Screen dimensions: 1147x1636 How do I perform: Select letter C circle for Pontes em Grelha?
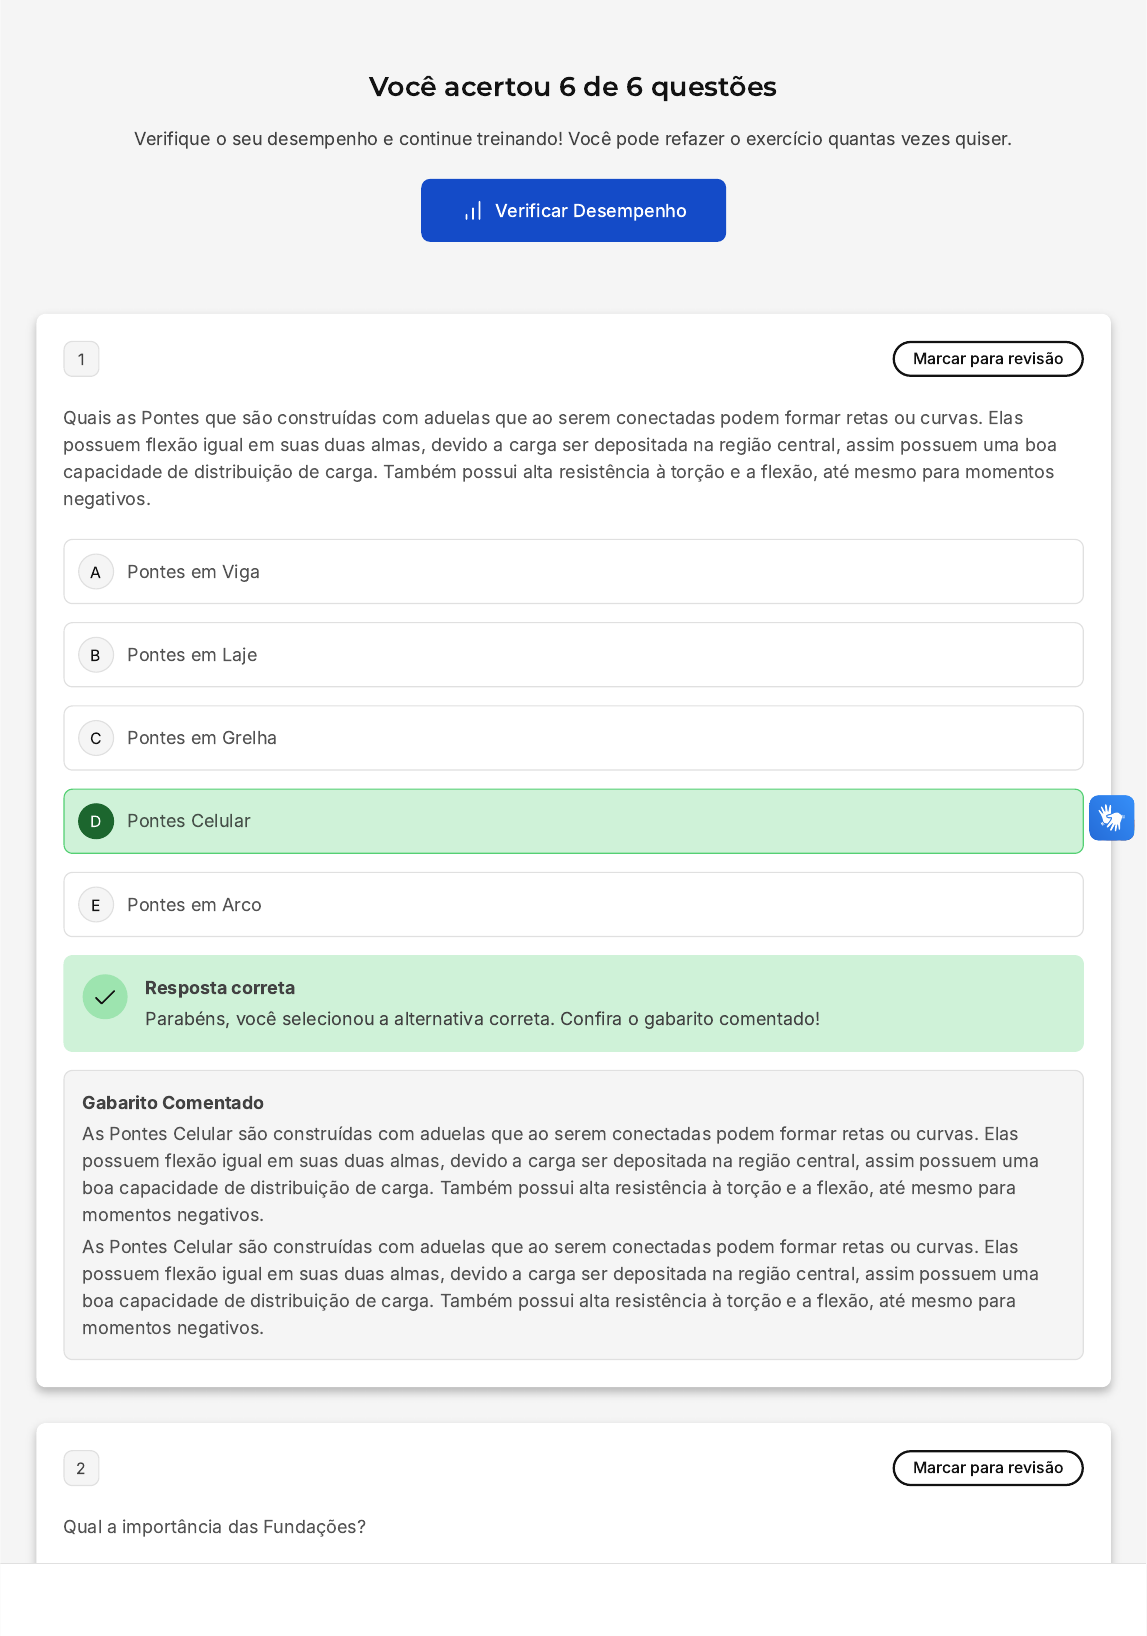click(96, 738)
